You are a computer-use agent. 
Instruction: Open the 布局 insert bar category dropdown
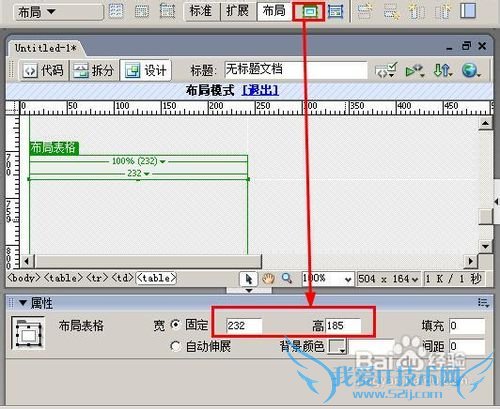[x=59, y=12]
